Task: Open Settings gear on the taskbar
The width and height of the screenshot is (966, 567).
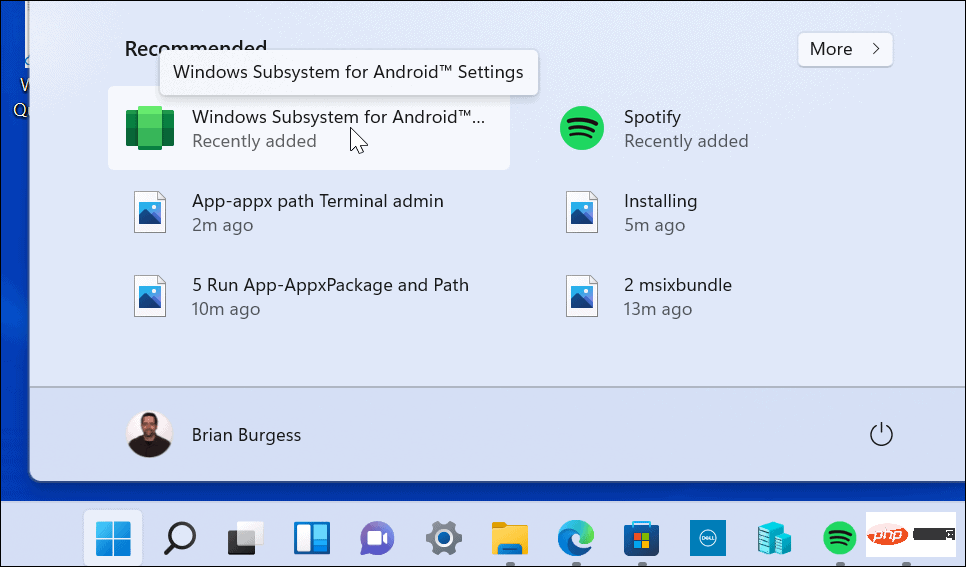Action: 444,538
